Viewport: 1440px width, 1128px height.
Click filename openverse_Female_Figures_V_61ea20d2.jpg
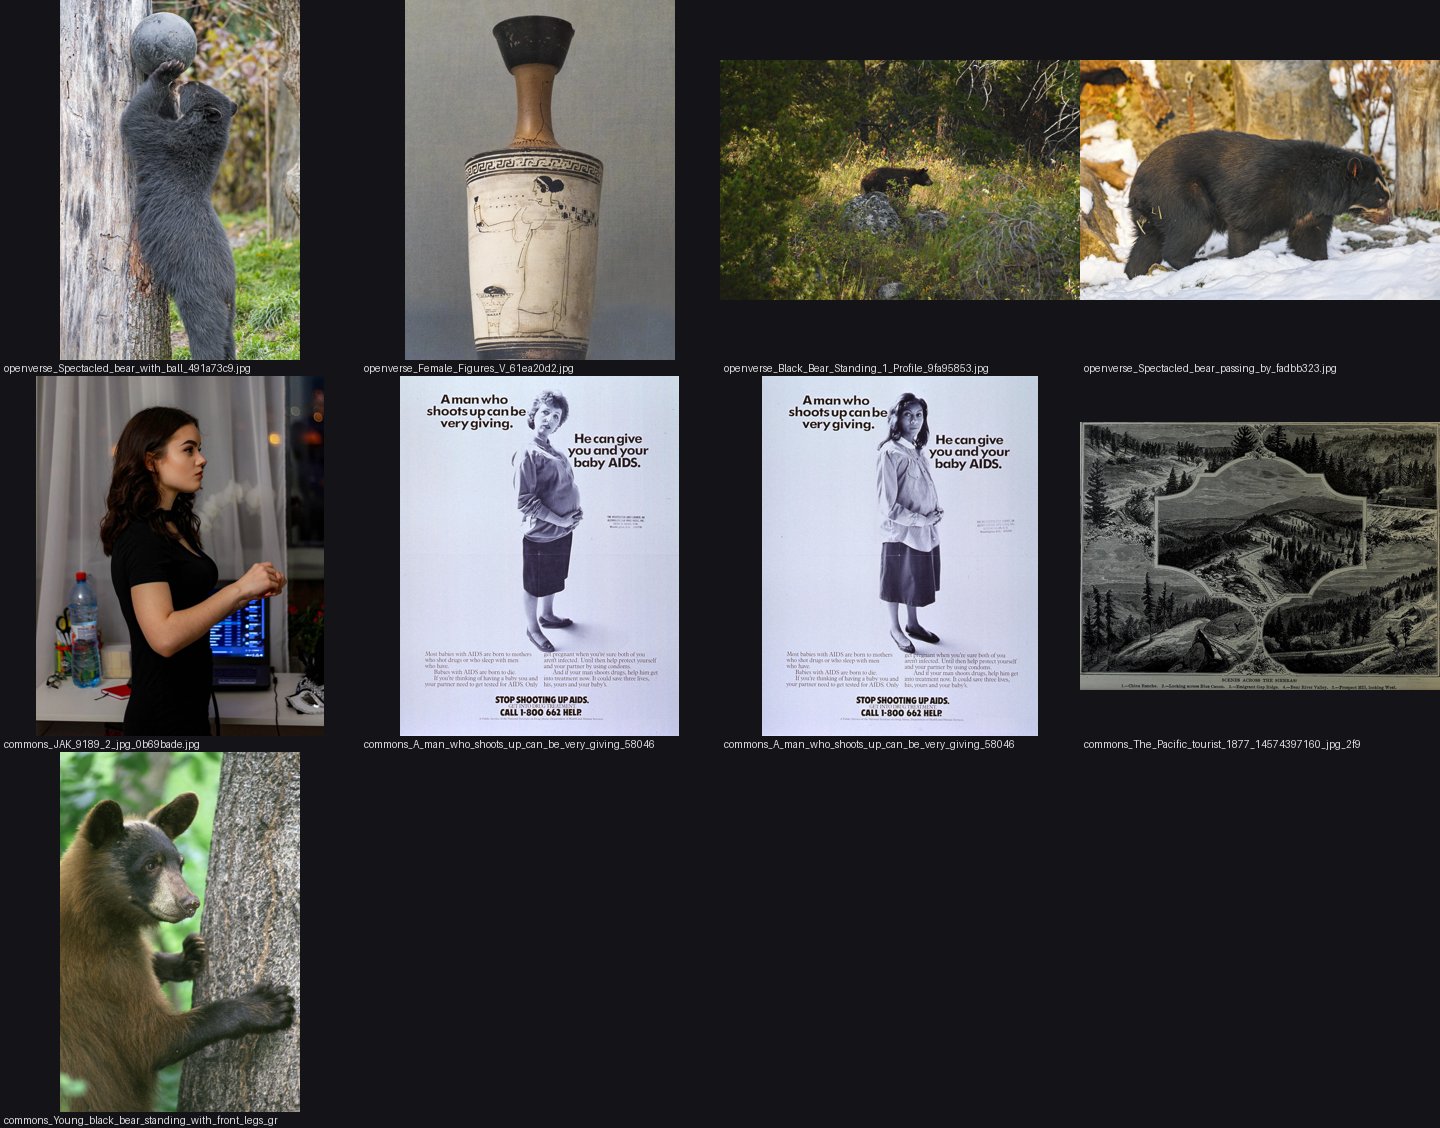tap(469, 368)
